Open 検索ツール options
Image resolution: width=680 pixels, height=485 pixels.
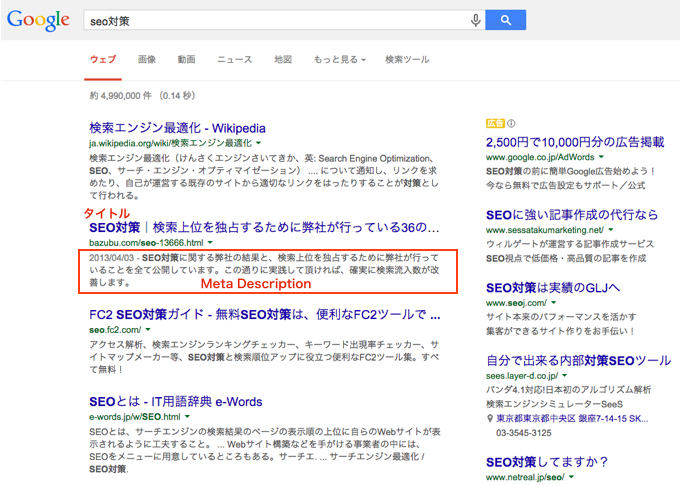[x=407, y=59]
